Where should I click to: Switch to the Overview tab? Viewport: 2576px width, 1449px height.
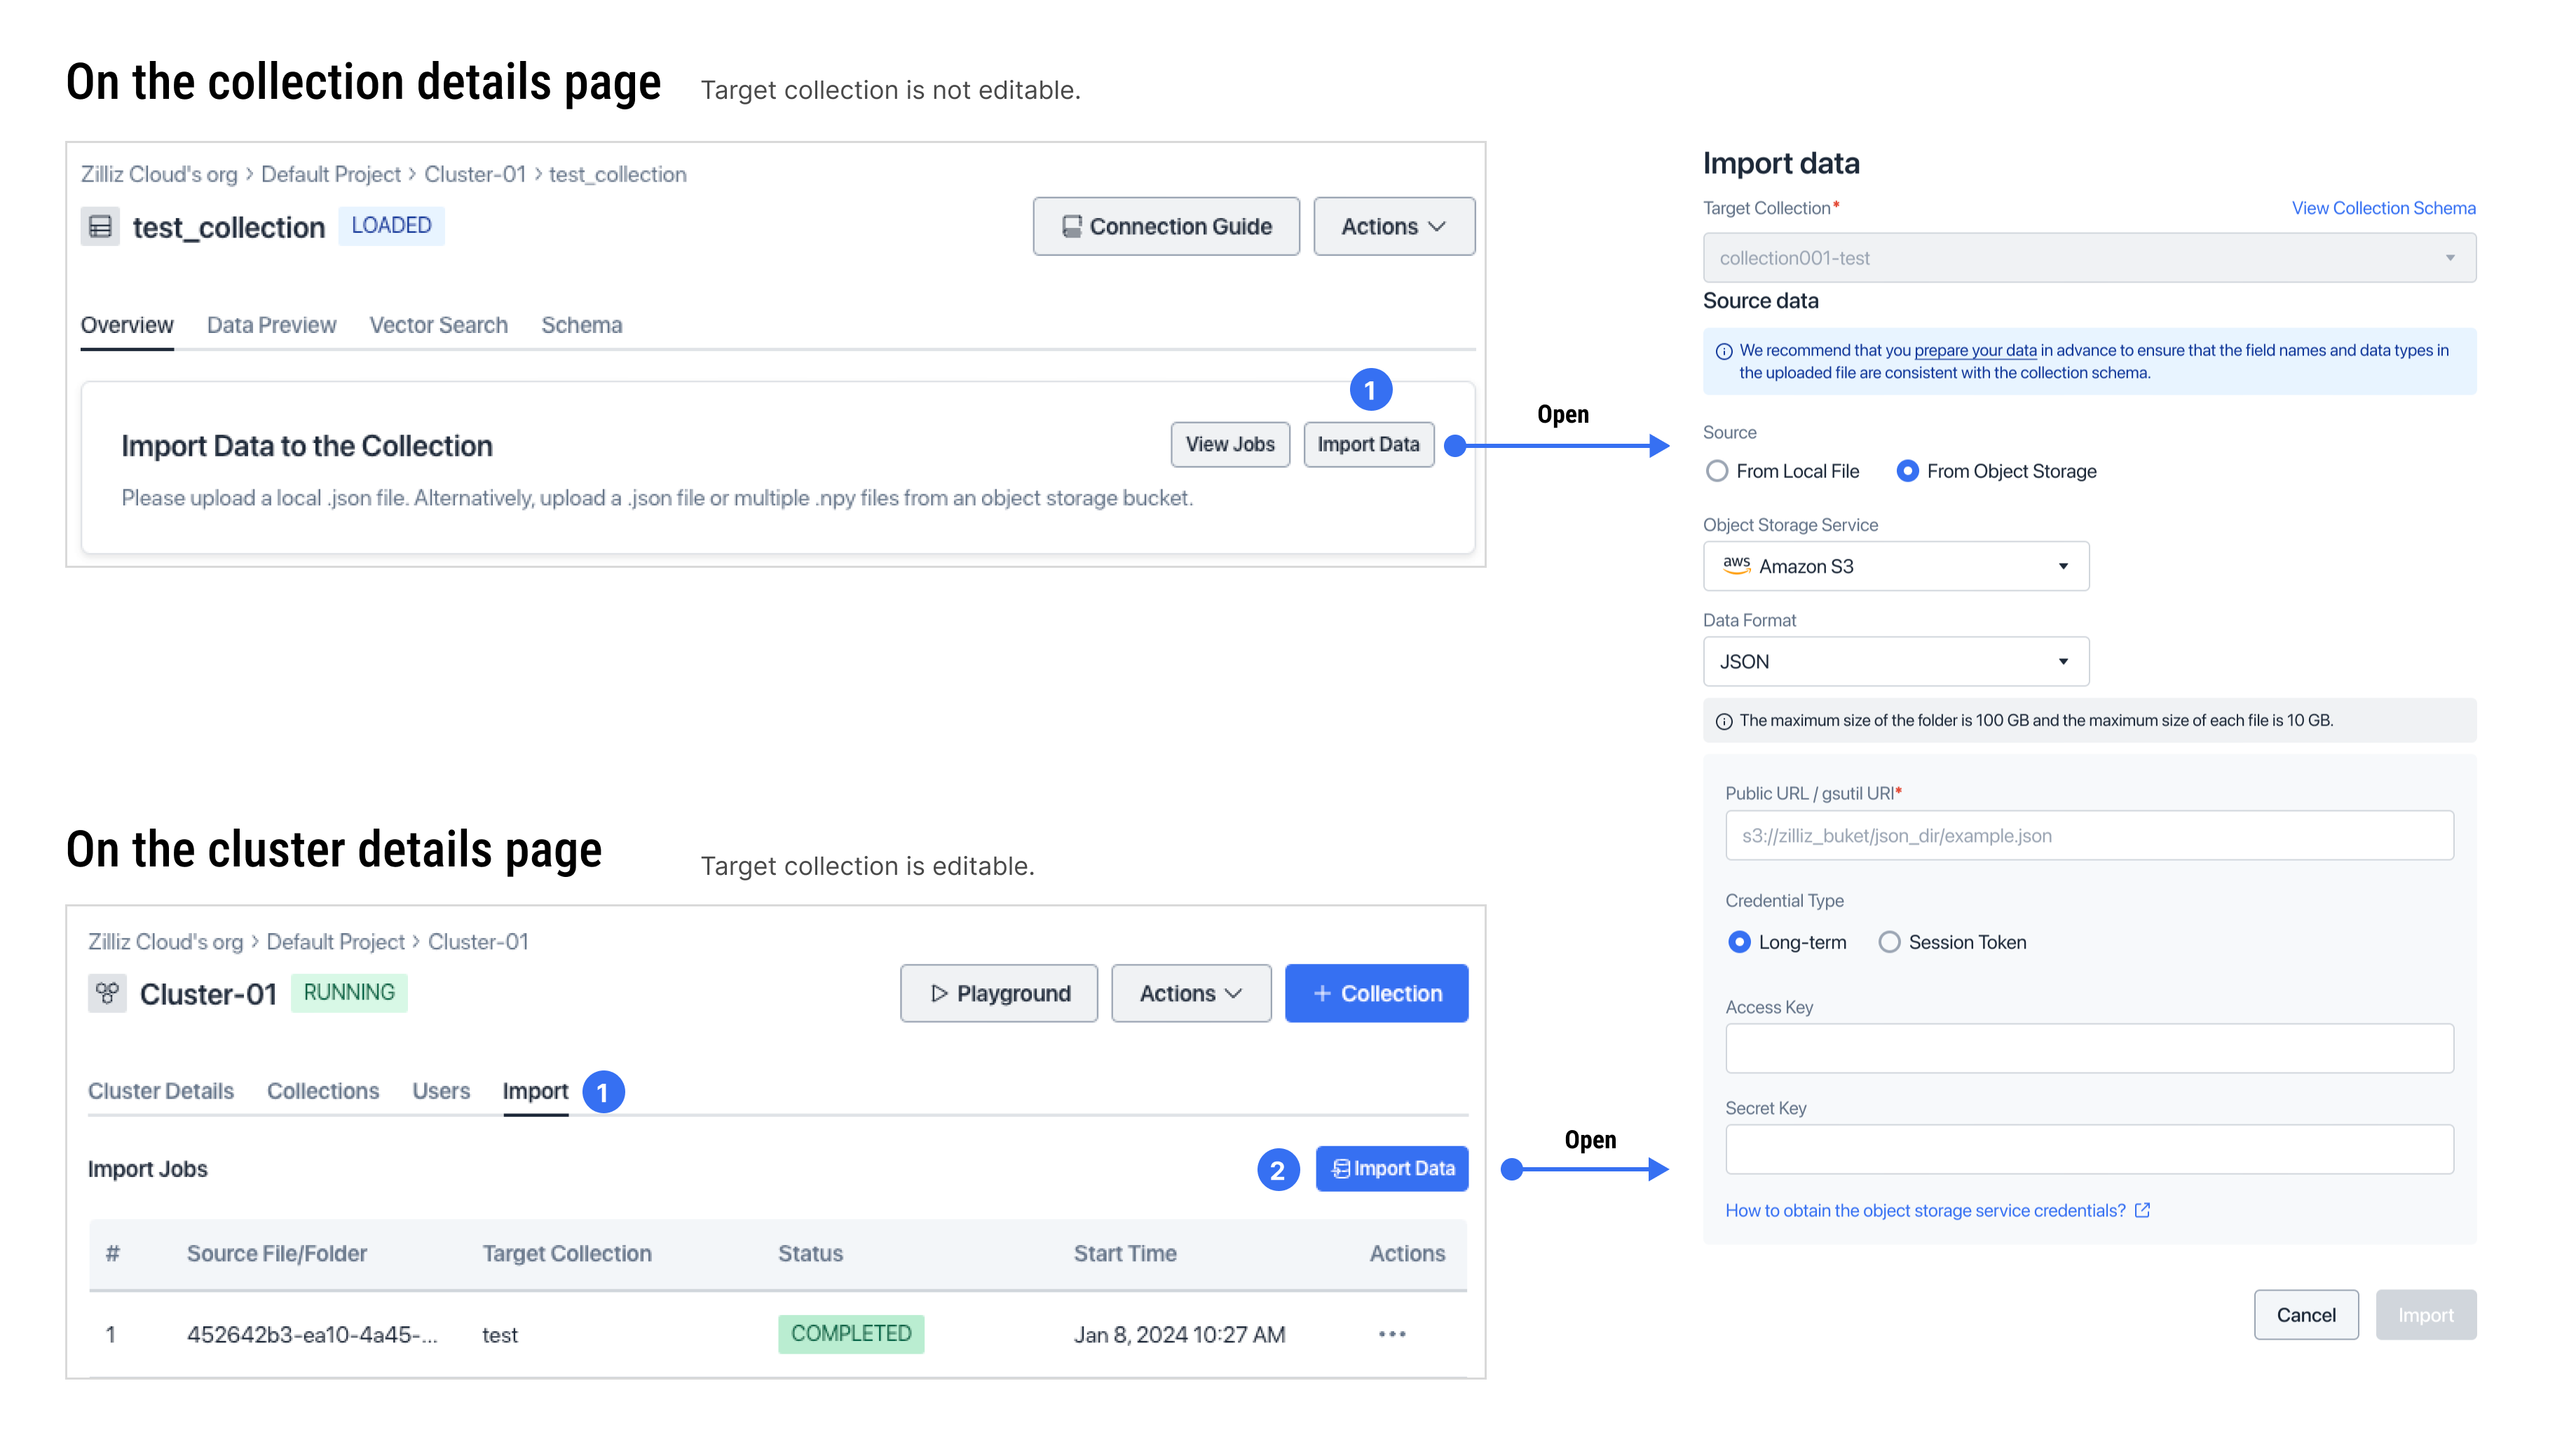pyautogui.click(x=127, y=325)
